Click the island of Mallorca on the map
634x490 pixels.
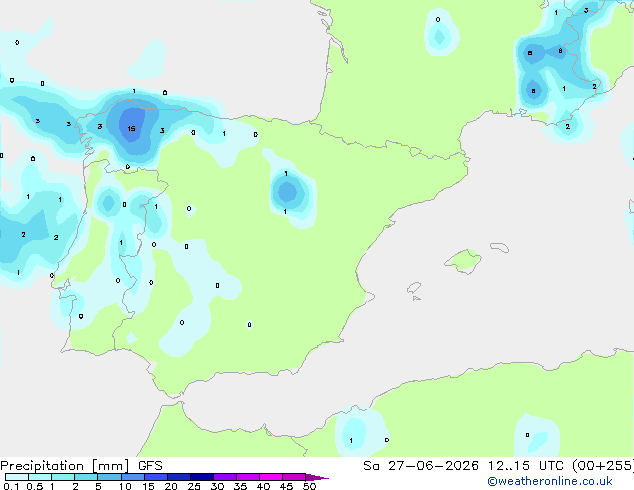coord(463,262)
